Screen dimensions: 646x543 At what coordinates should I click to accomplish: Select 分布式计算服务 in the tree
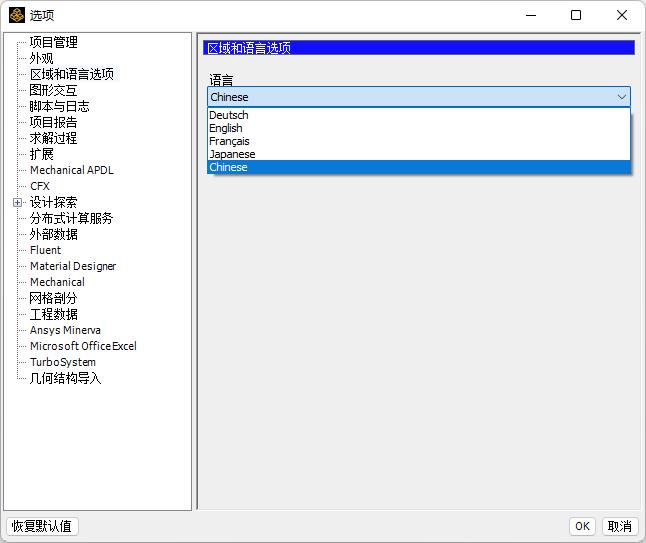pyautogui.click(x=71, y=218)
